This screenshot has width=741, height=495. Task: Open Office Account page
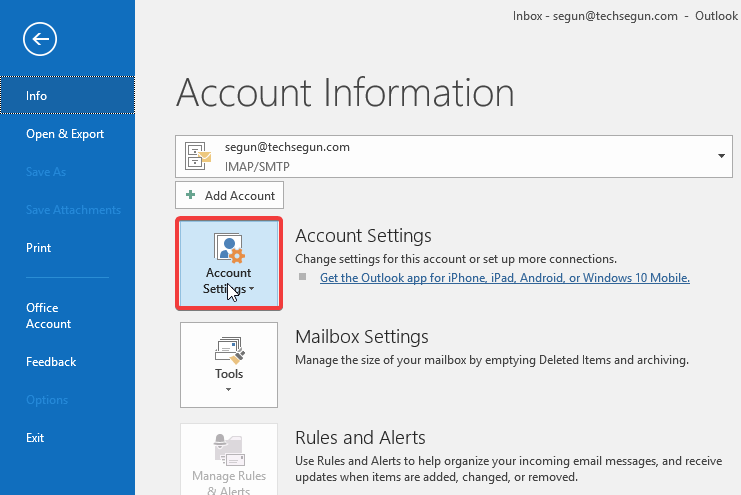pos(67,315)
